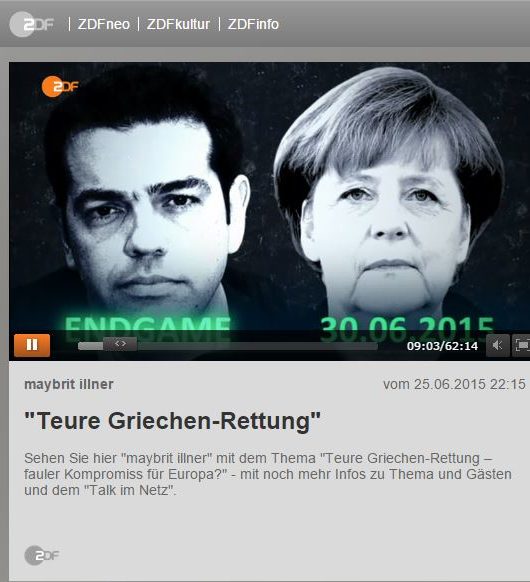The width and height of the screenshot is (530, 582).
Task: Pause the video with the orange button
Action: click(x=32, y=345)
